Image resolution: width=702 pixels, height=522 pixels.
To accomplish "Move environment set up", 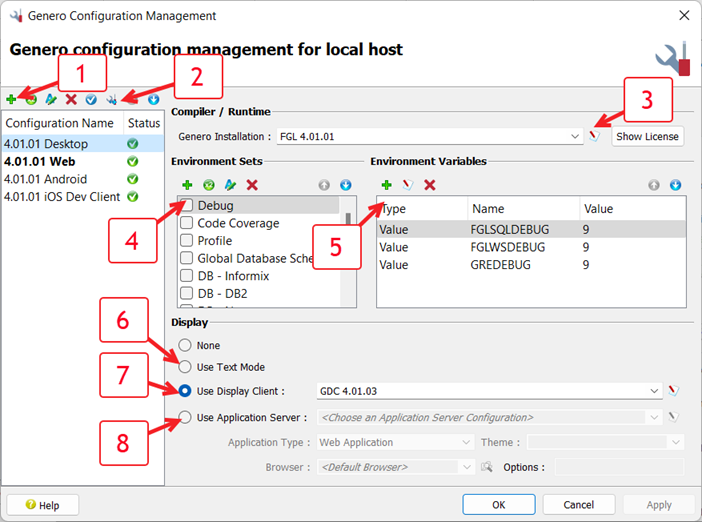I will [324, 185].
